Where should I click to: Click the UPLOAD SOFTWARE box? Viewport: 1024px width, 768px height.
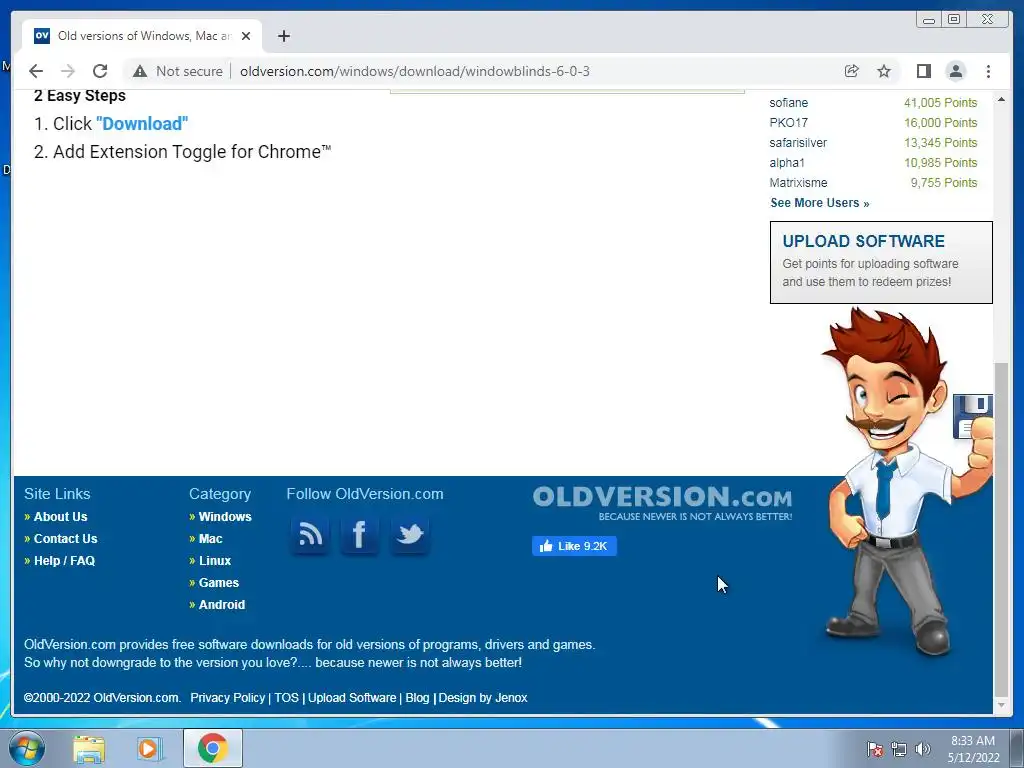click(881, 263)
